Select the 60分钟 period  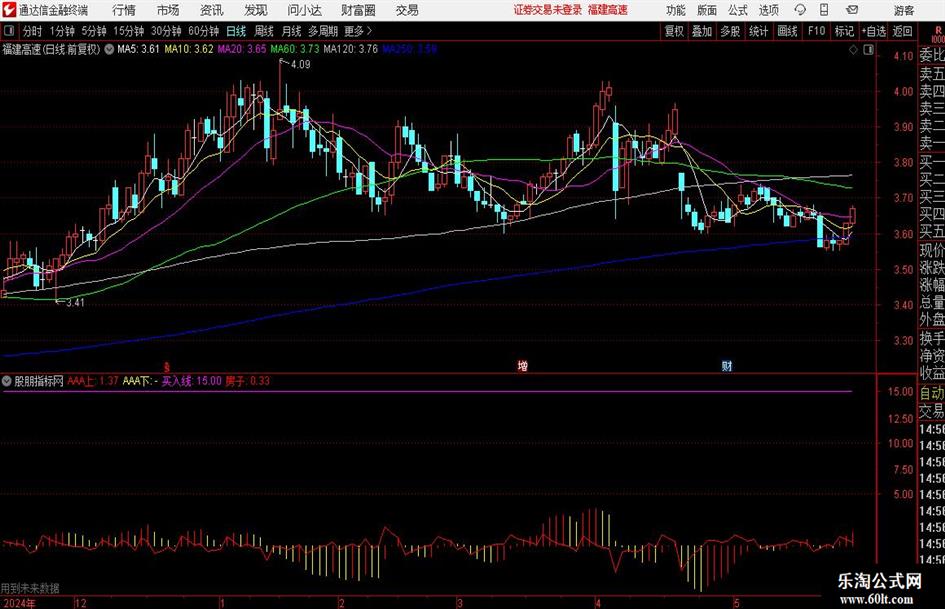[204, 31]
